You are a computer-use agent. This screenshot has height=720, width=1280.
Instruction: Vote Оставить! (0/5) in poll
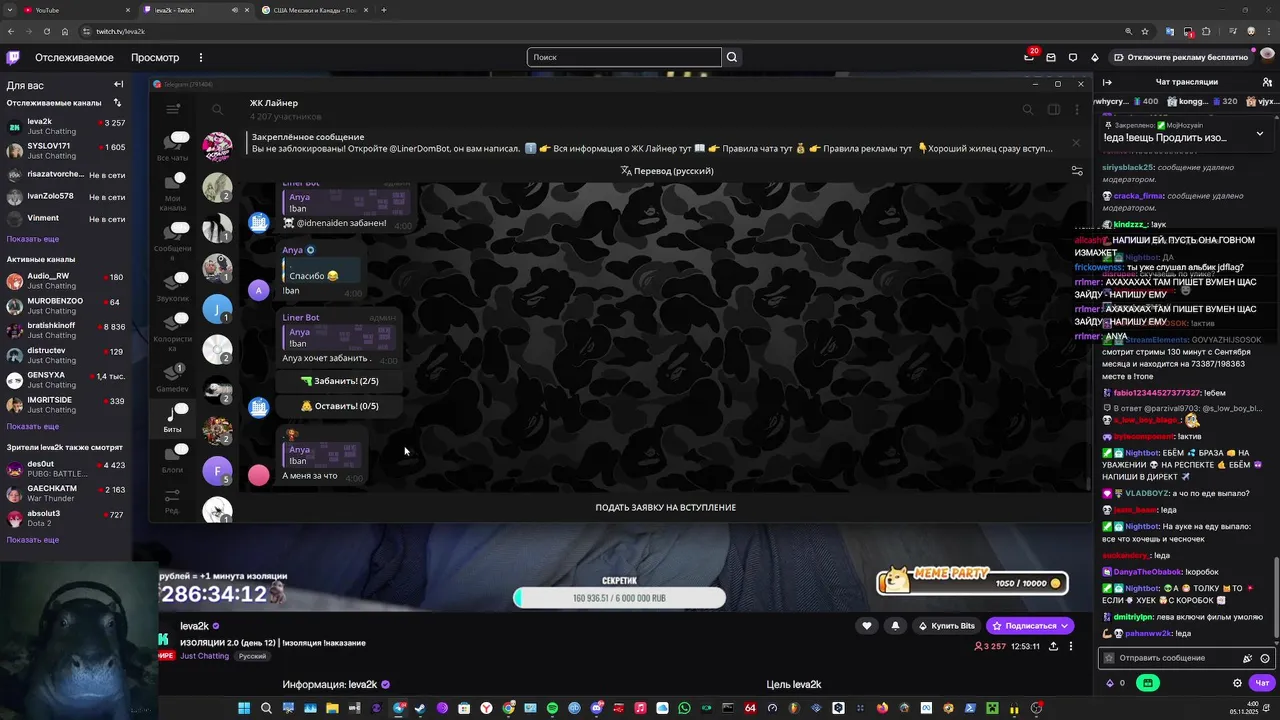click(339, 406)
